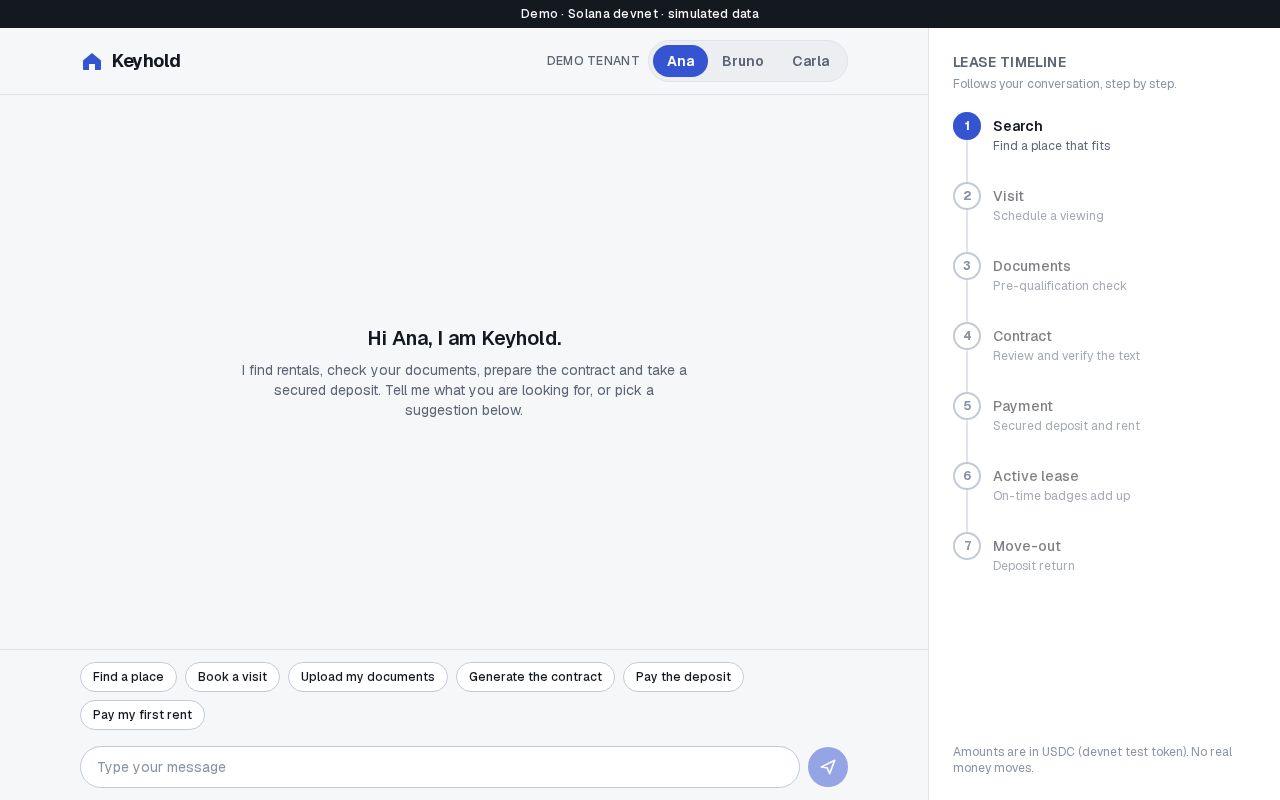This screenshot has width=1280, height=800.
Task: Click the Keyhold house logo icon
Action: [x=92, y=62]
